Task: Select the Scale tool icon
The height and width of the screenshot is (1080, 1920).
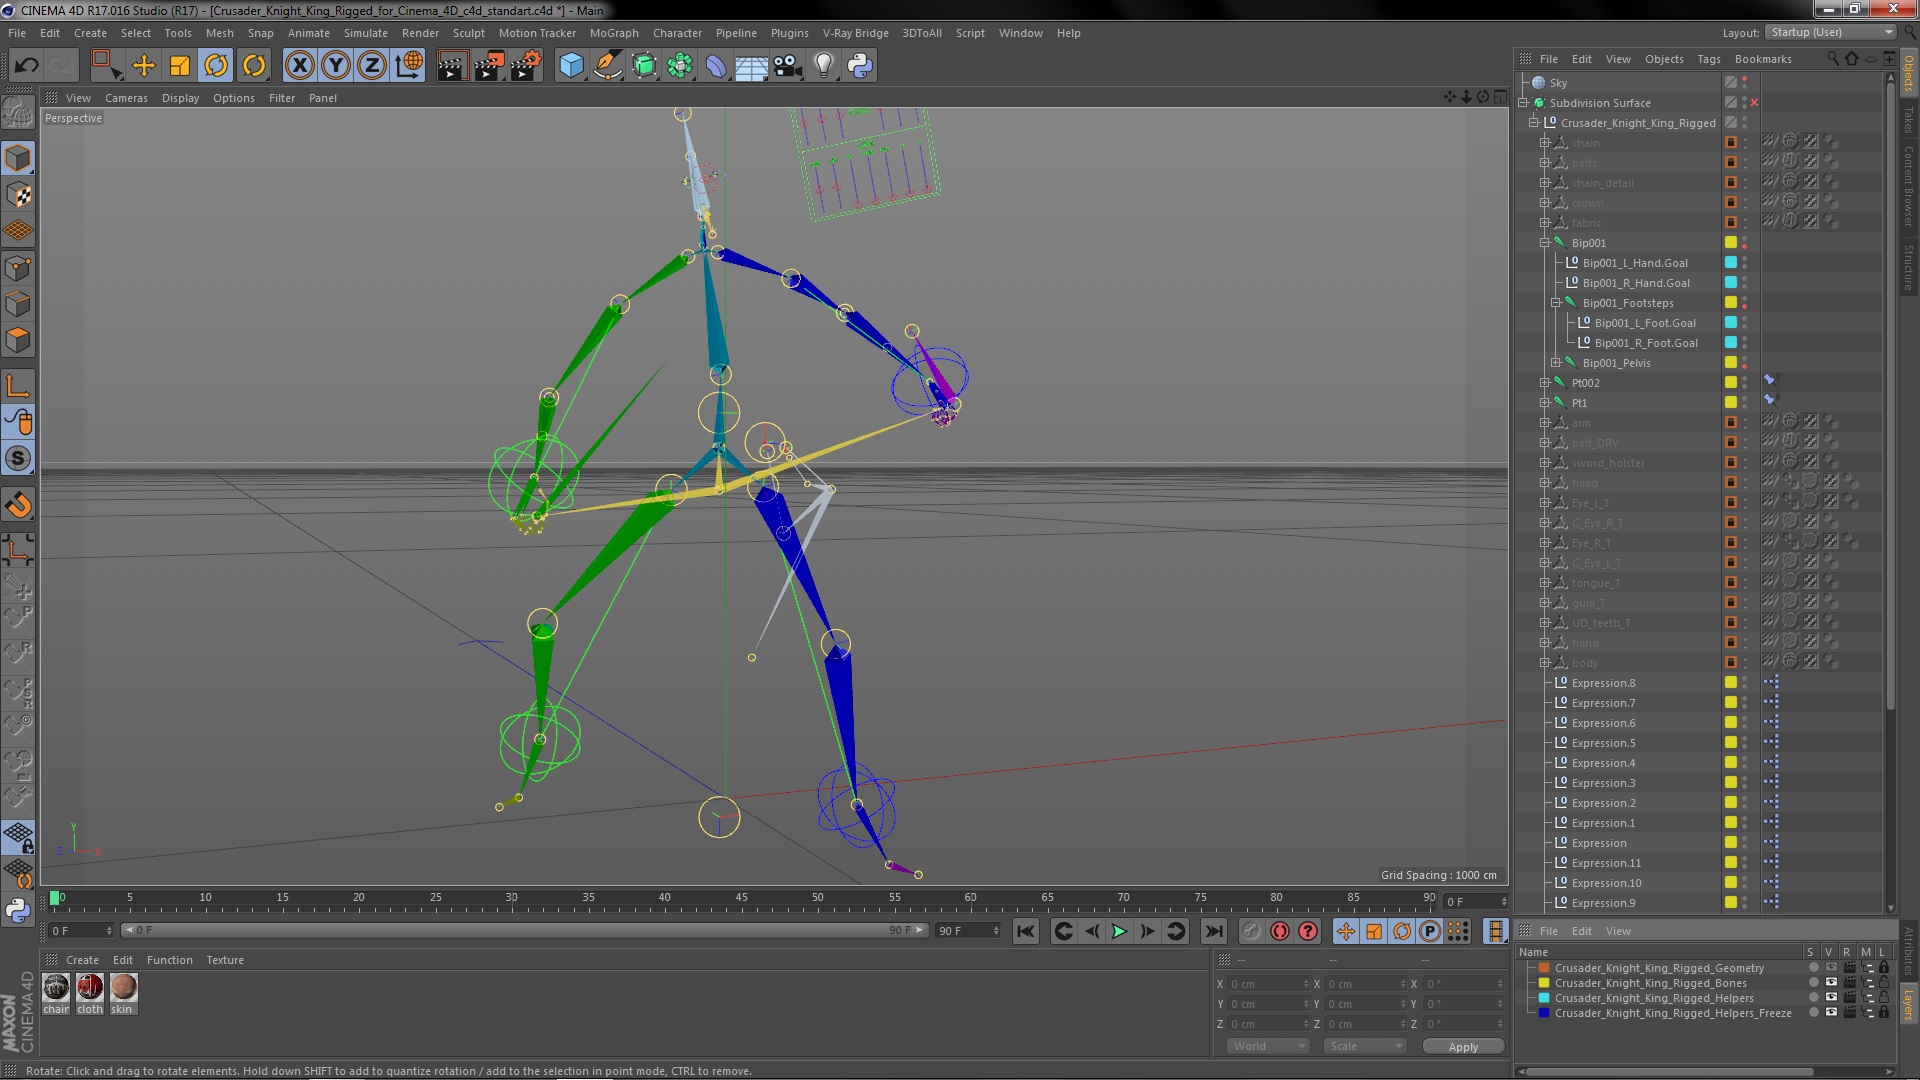Action: [180, 66]
